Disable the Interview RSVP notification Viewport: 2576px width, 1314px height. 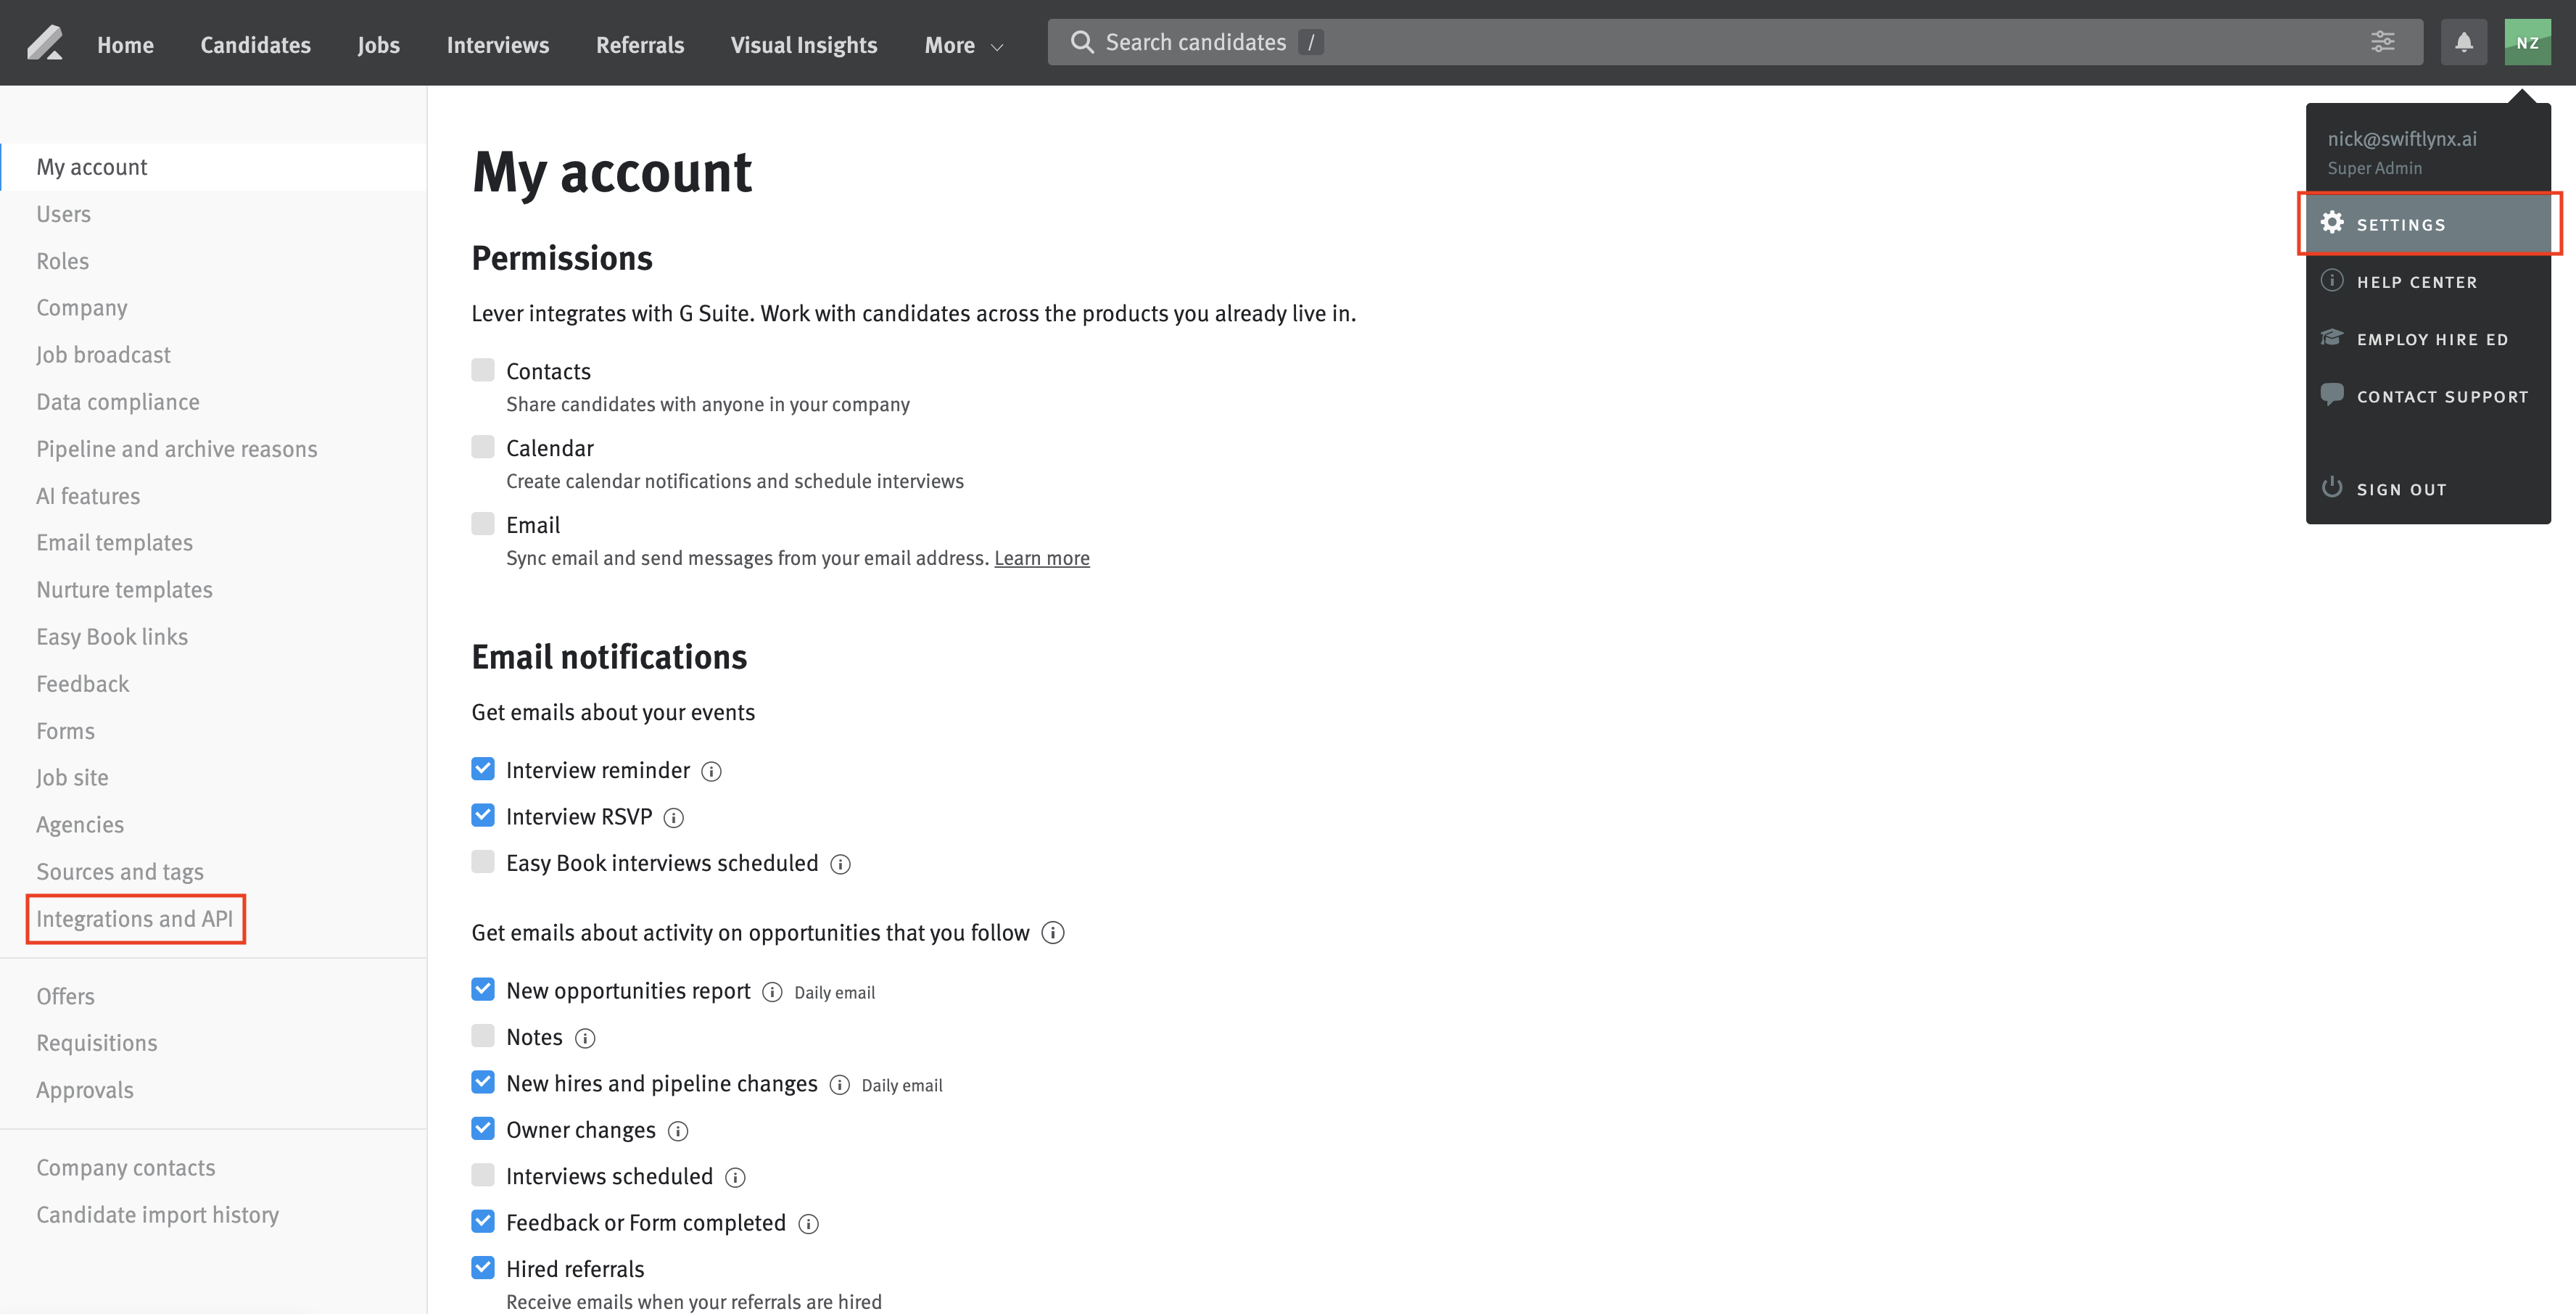(x=483, y=814)
